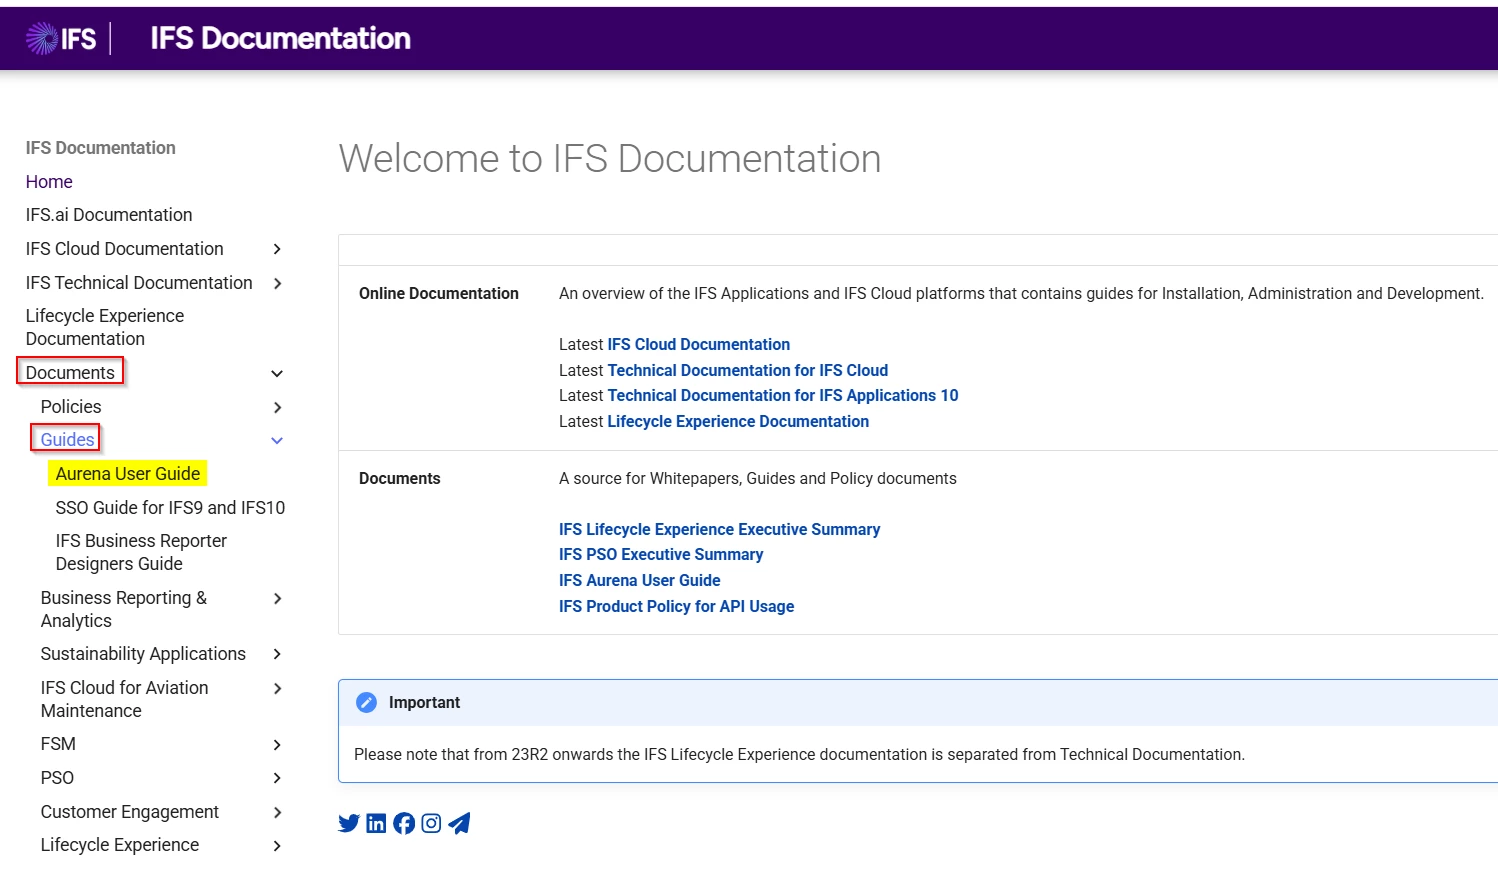The width and height of the screenshot is (1498, 884).
Task: Open IFS.ai Documentation sidebar item
Action: [x=109, y=215]
